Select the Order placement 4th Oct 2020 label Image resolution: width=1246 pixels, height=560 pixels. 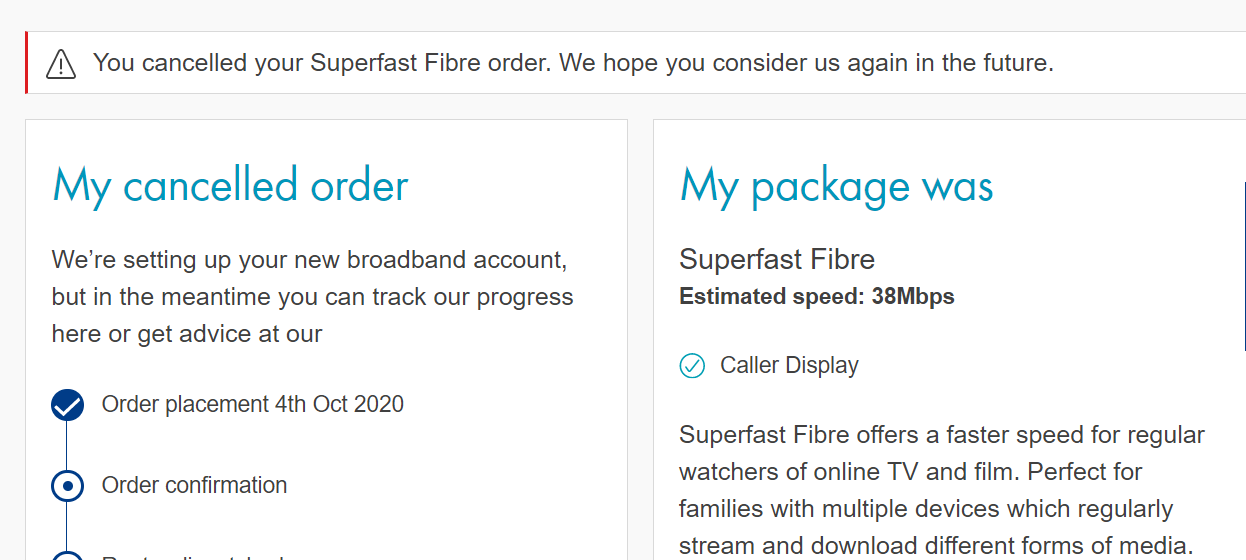[x=253, y=404]
